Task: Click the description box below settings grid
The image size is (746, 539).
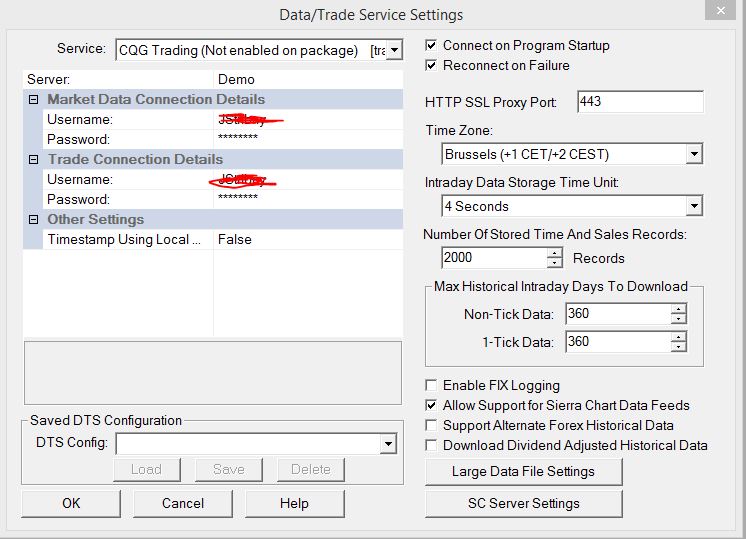Action: click(213, 372)
